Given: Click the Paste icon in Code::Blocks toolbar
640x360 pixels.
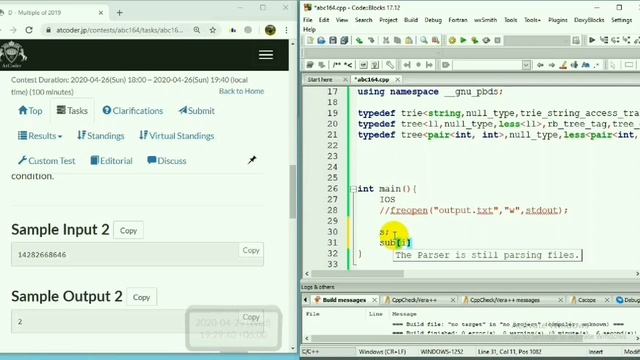Looking at the screenshot, I should (409, 40).
